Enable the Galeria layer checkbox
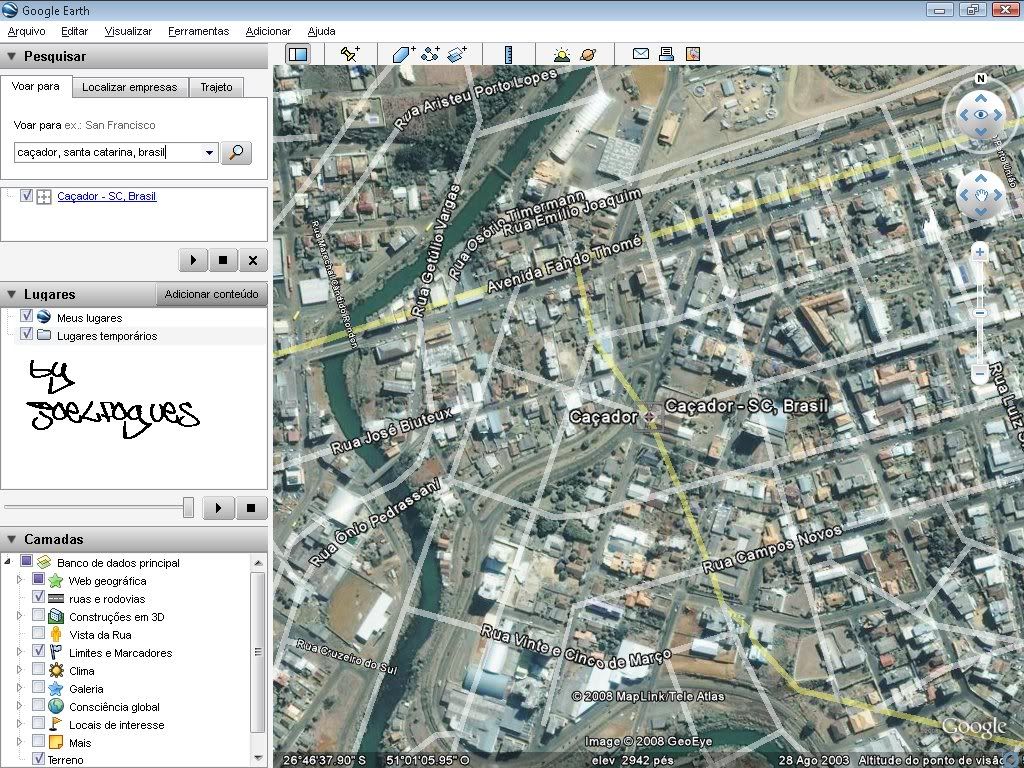This screenshot has width=1024, height=768. click(39, 687)
